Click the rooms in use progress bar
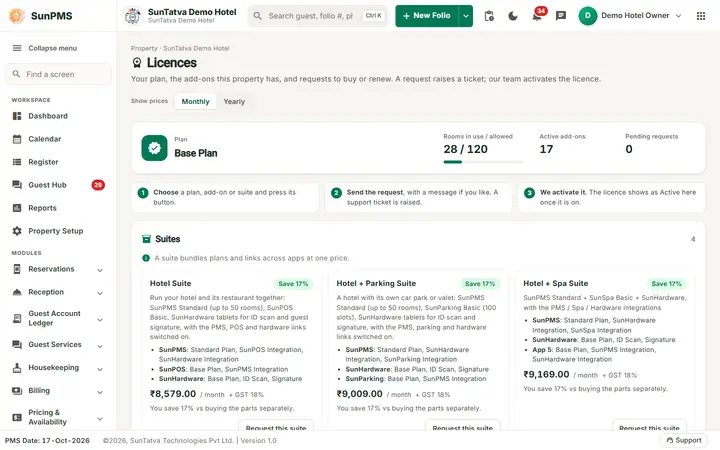This screenshot has width=720, height=450. (x=483, y=162)
